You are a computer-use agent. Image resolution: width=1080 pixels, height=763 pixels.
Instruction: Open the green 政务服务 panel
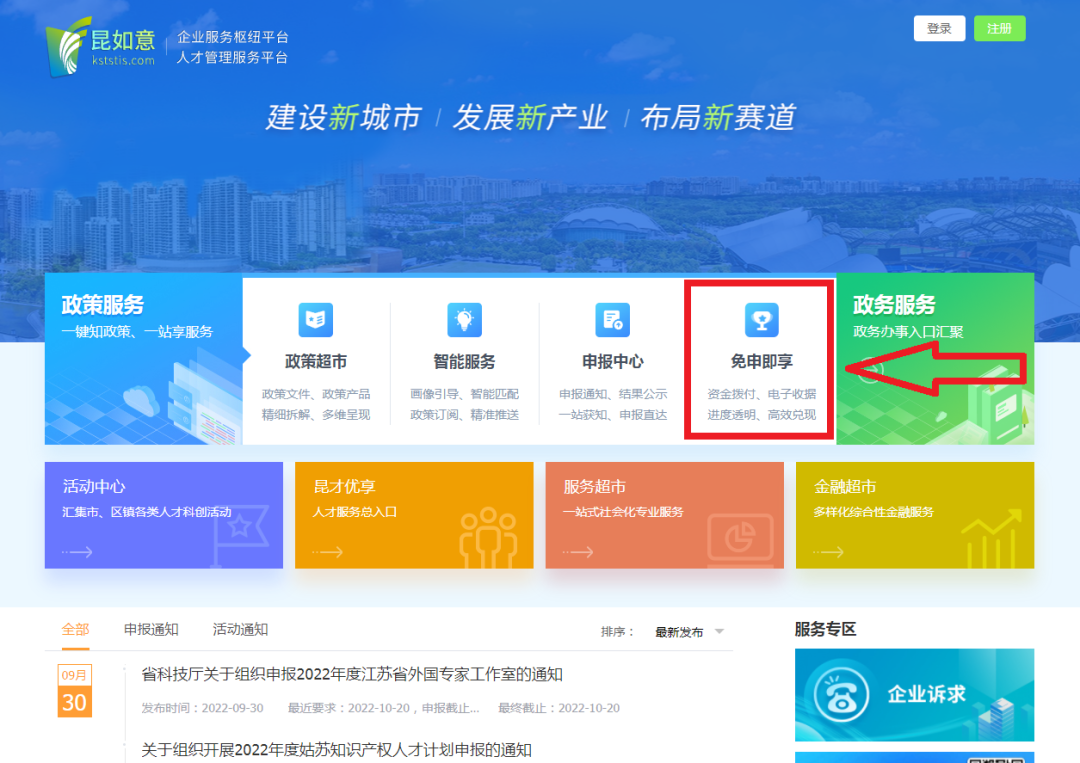click(x=934, y=358)
